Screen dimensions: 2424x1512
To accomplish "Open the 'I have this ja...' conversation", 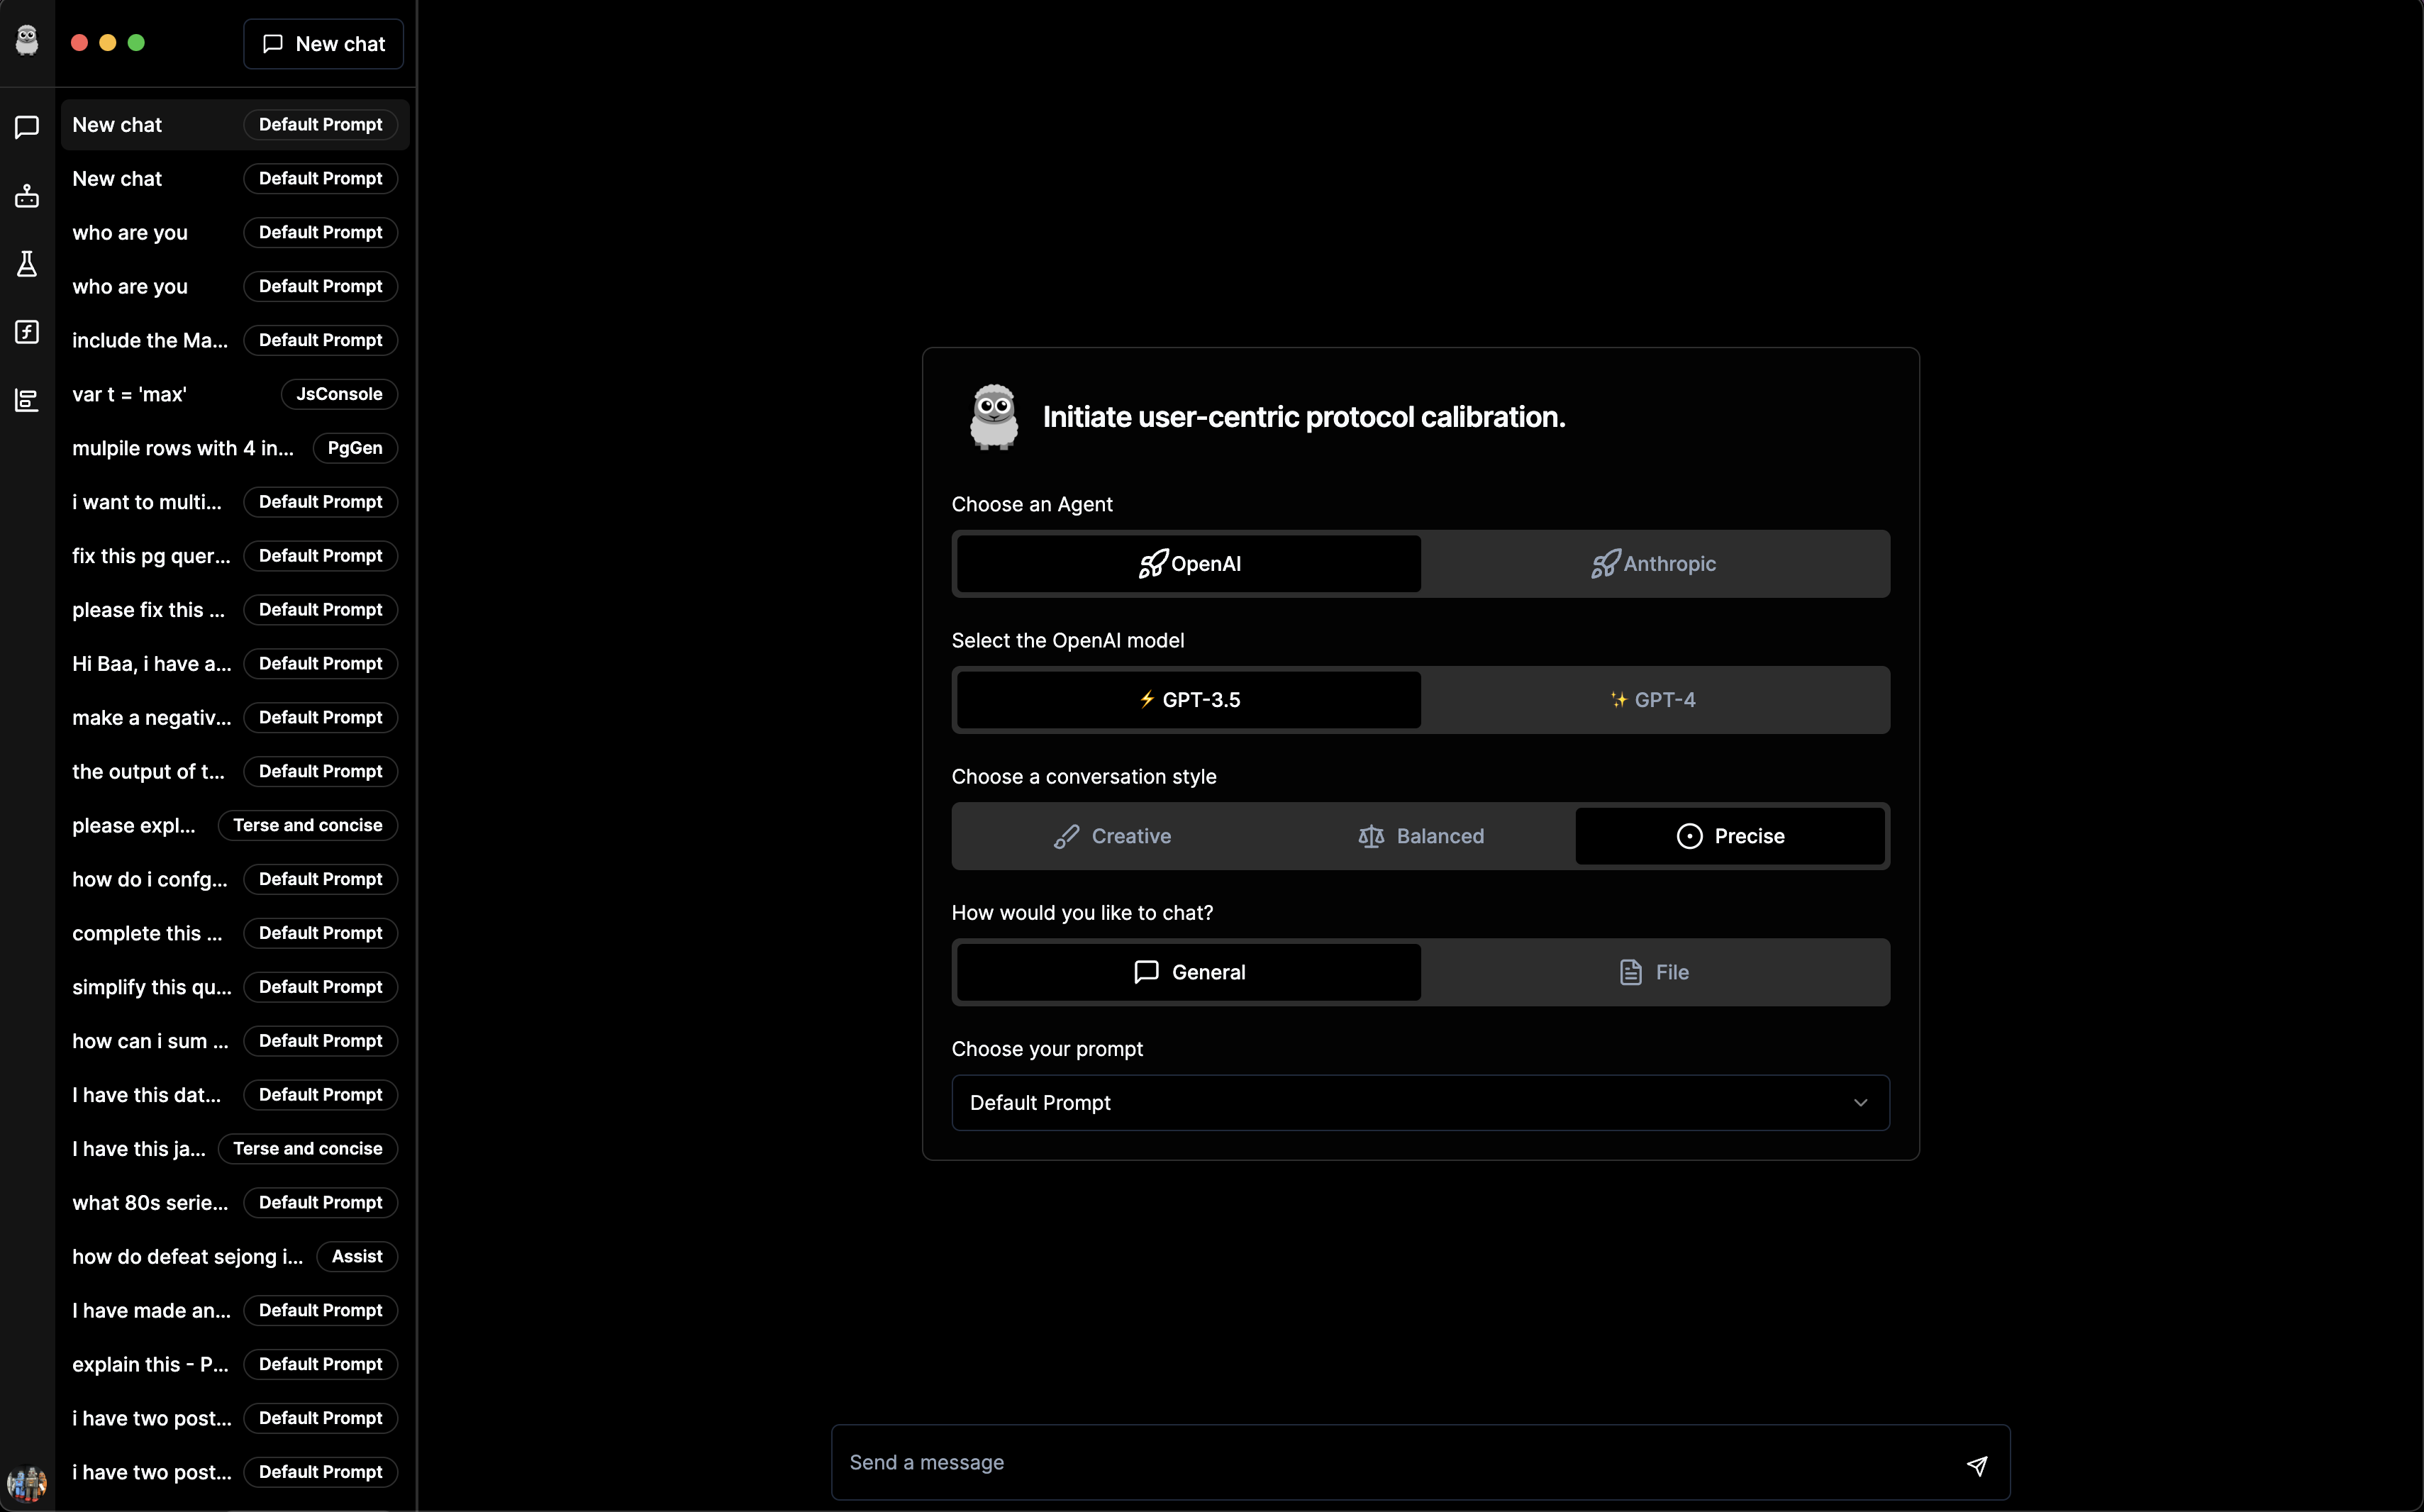I will (x=235, y=1150).
